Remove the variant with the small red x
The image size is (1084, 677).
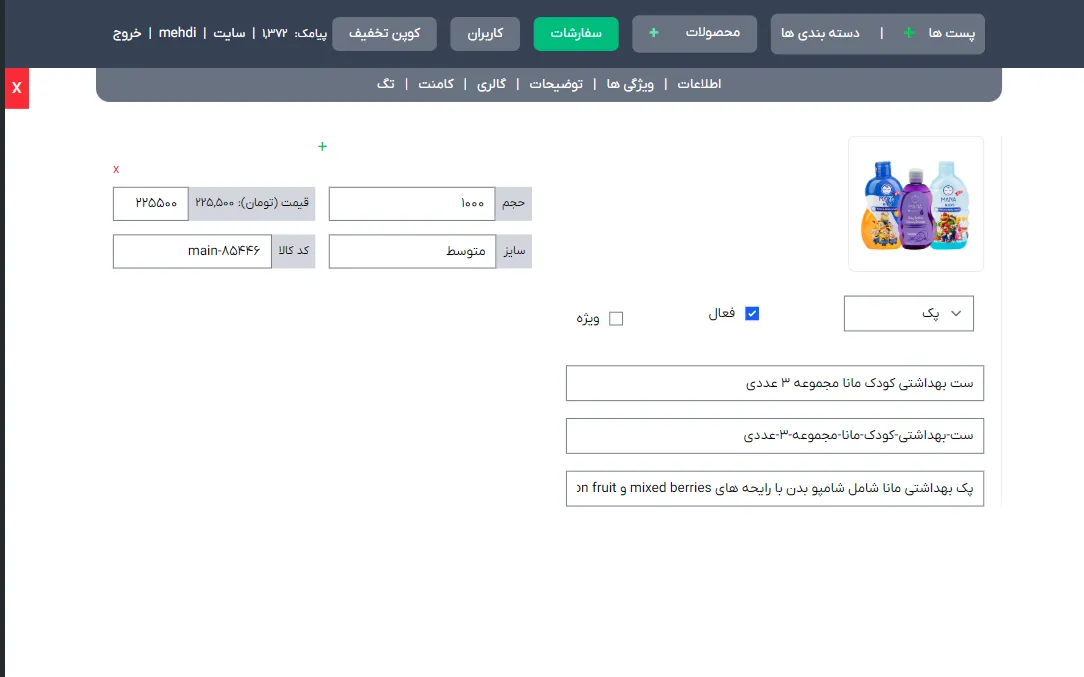click(x=116, y=169)
